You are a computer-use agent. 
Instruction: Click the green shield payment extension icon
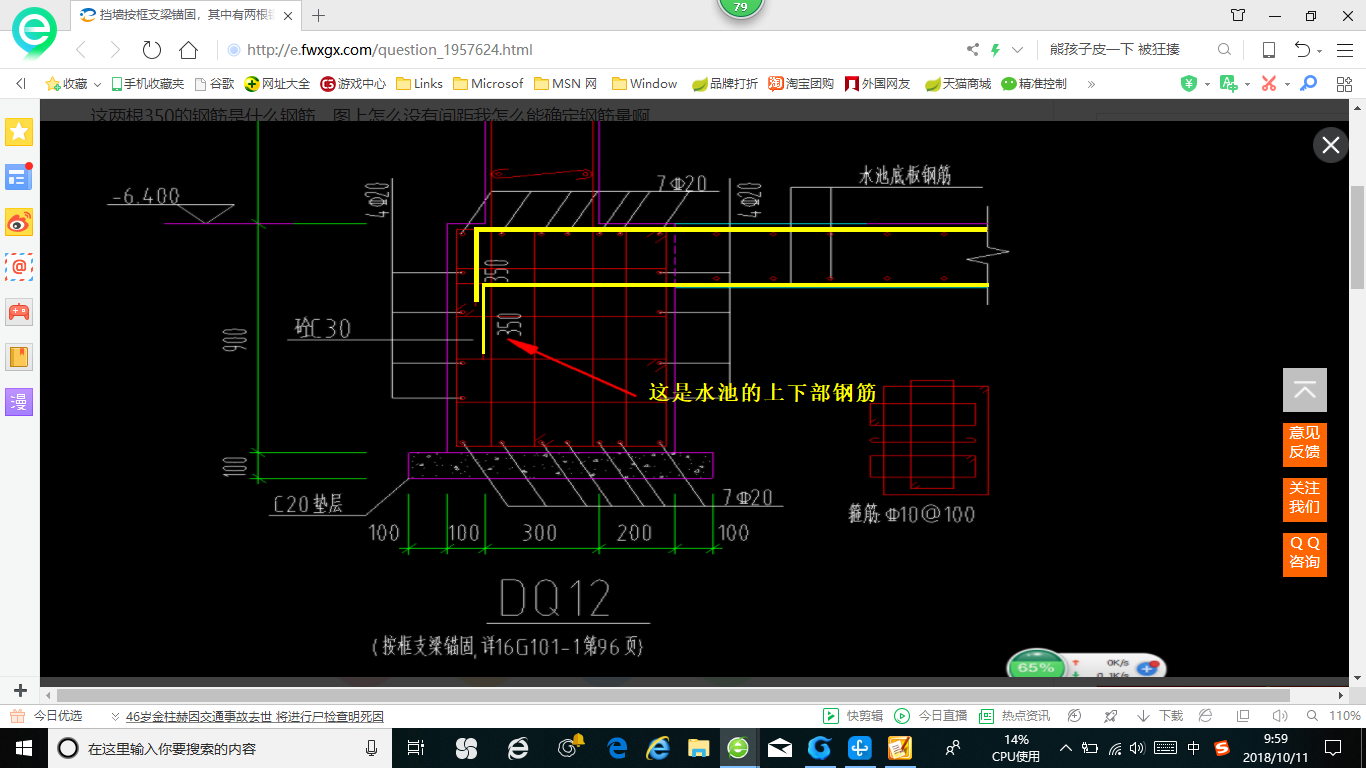coord(1188,84)
